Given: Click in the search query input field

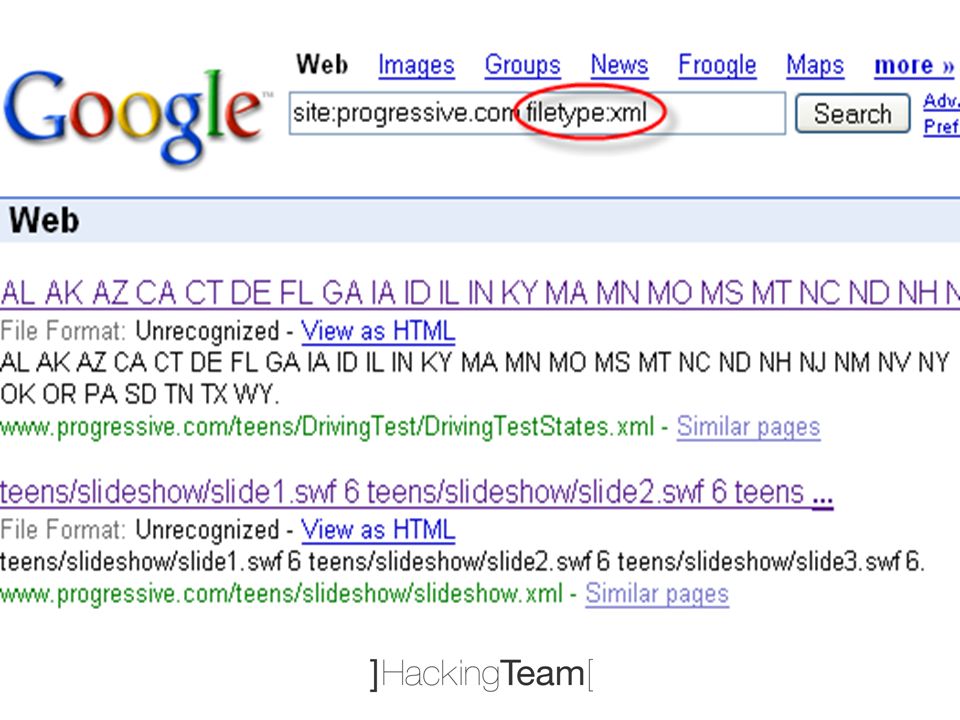Looking at the screenshot, I should pyautogui.click(x=537, y=113).
